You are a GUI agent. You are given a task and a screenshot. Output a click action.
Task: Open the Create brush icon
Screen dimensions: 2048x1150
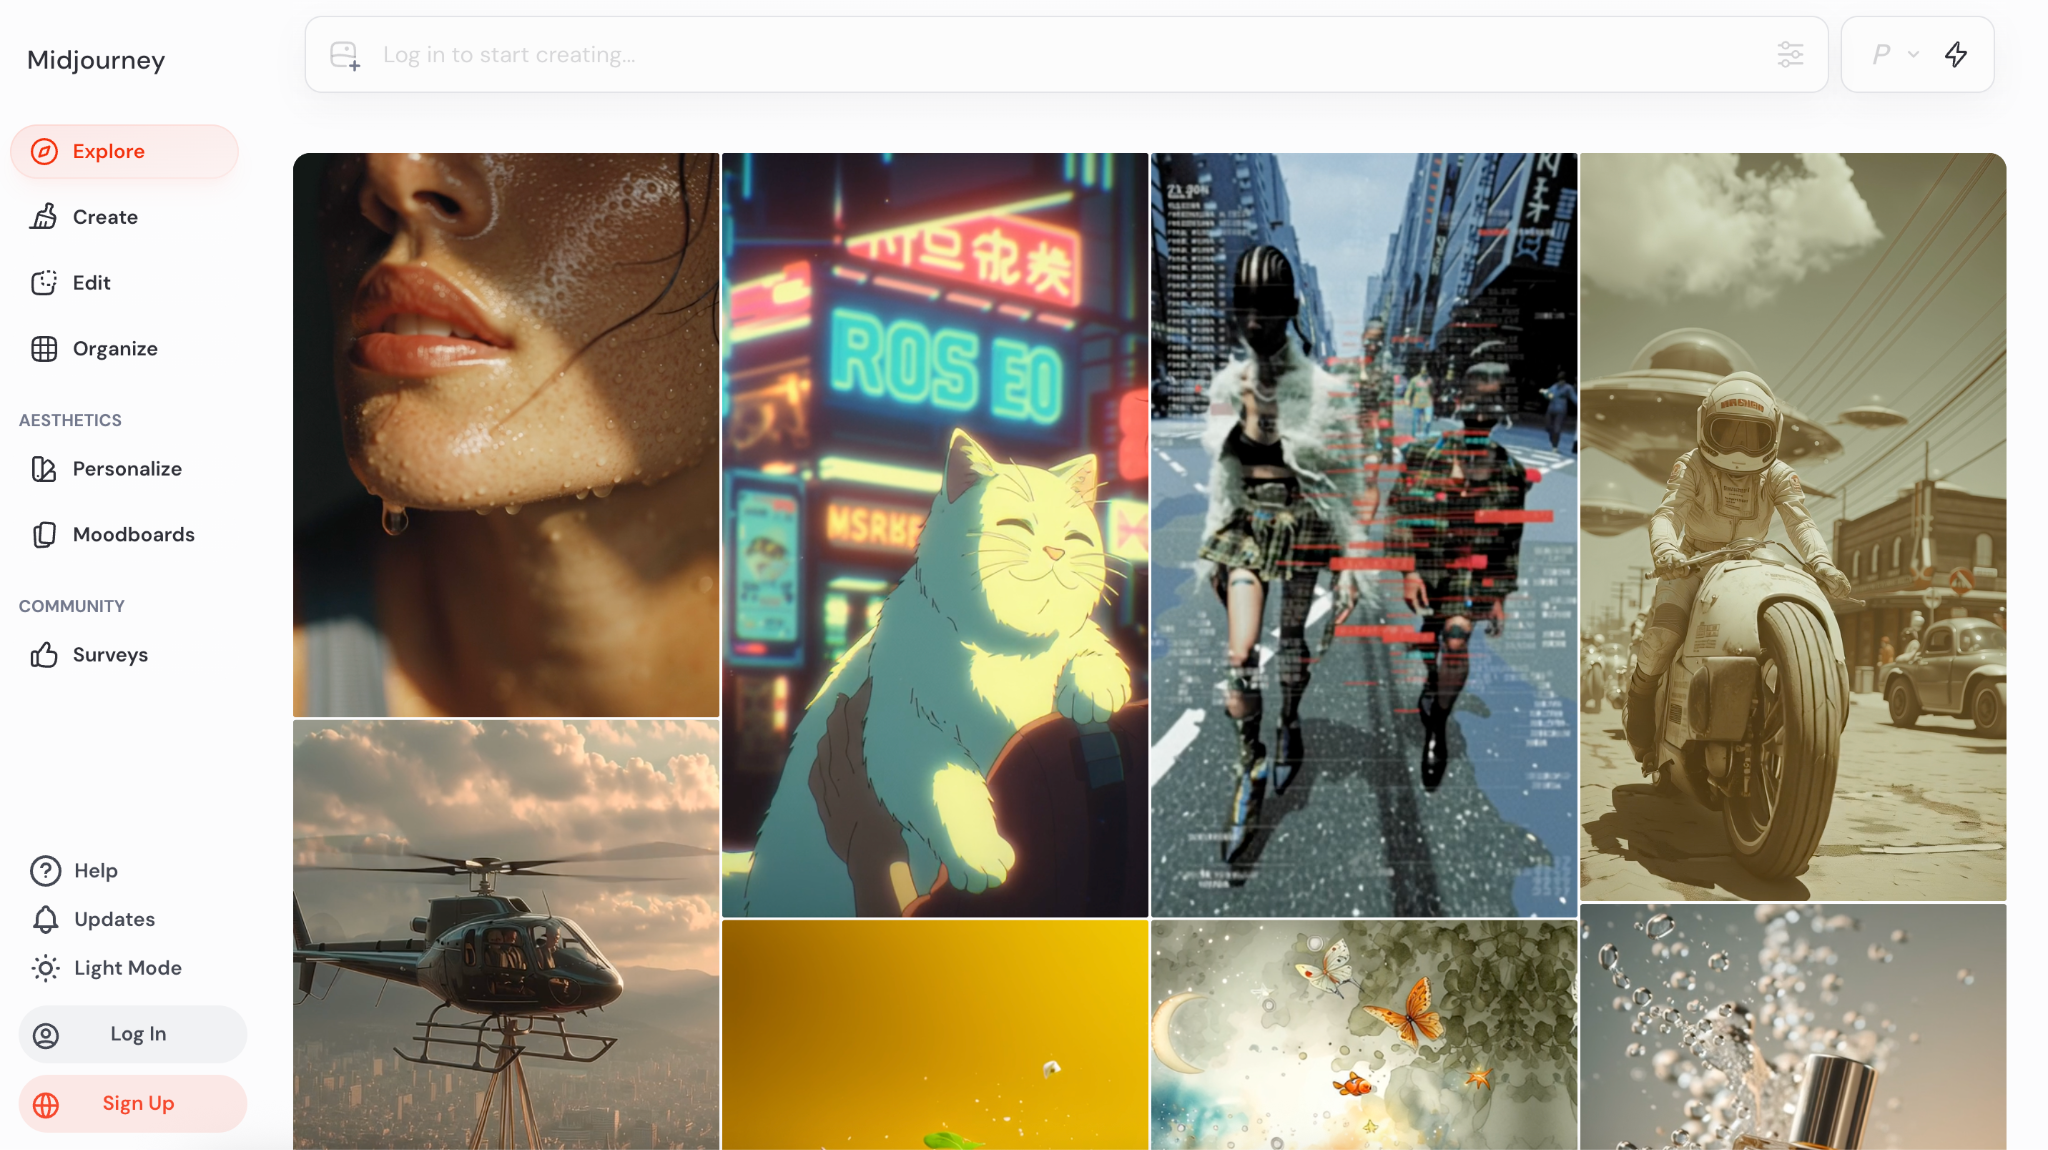pyautogui.click(x=44, y=217)
